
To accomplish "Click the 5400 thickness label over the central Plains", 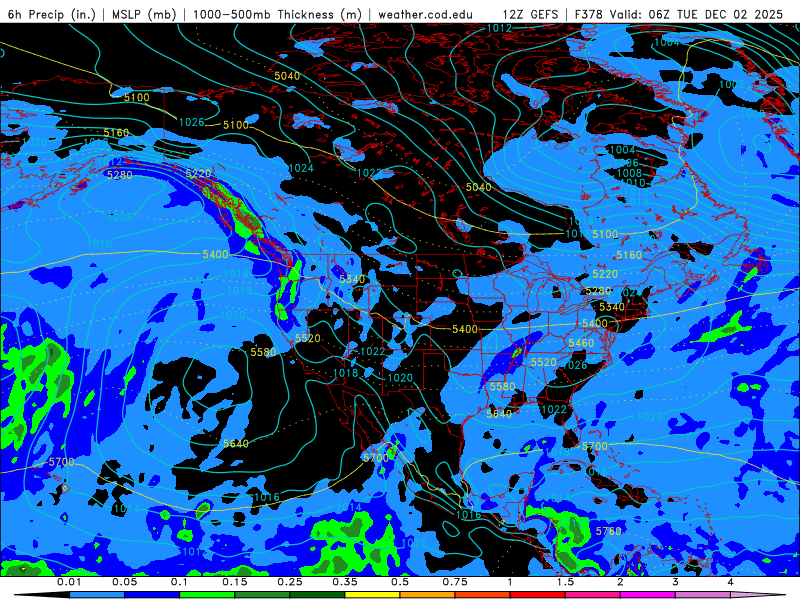I will pyautogui.click(x=465, y=329).
